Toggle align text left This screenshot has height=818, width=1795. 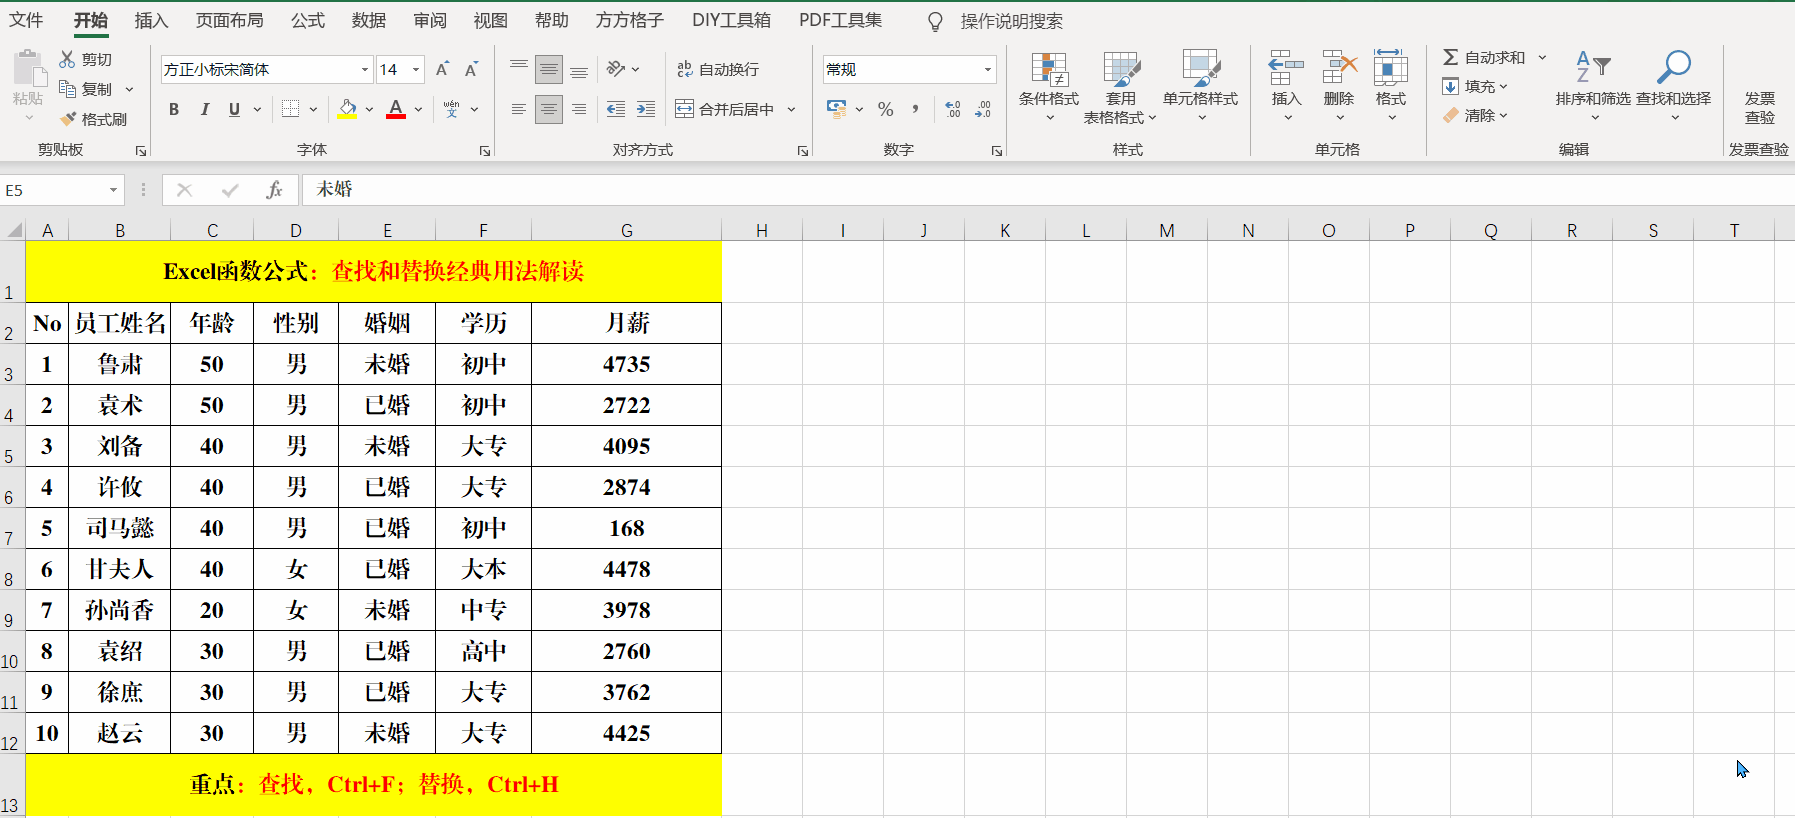[518, 109]
